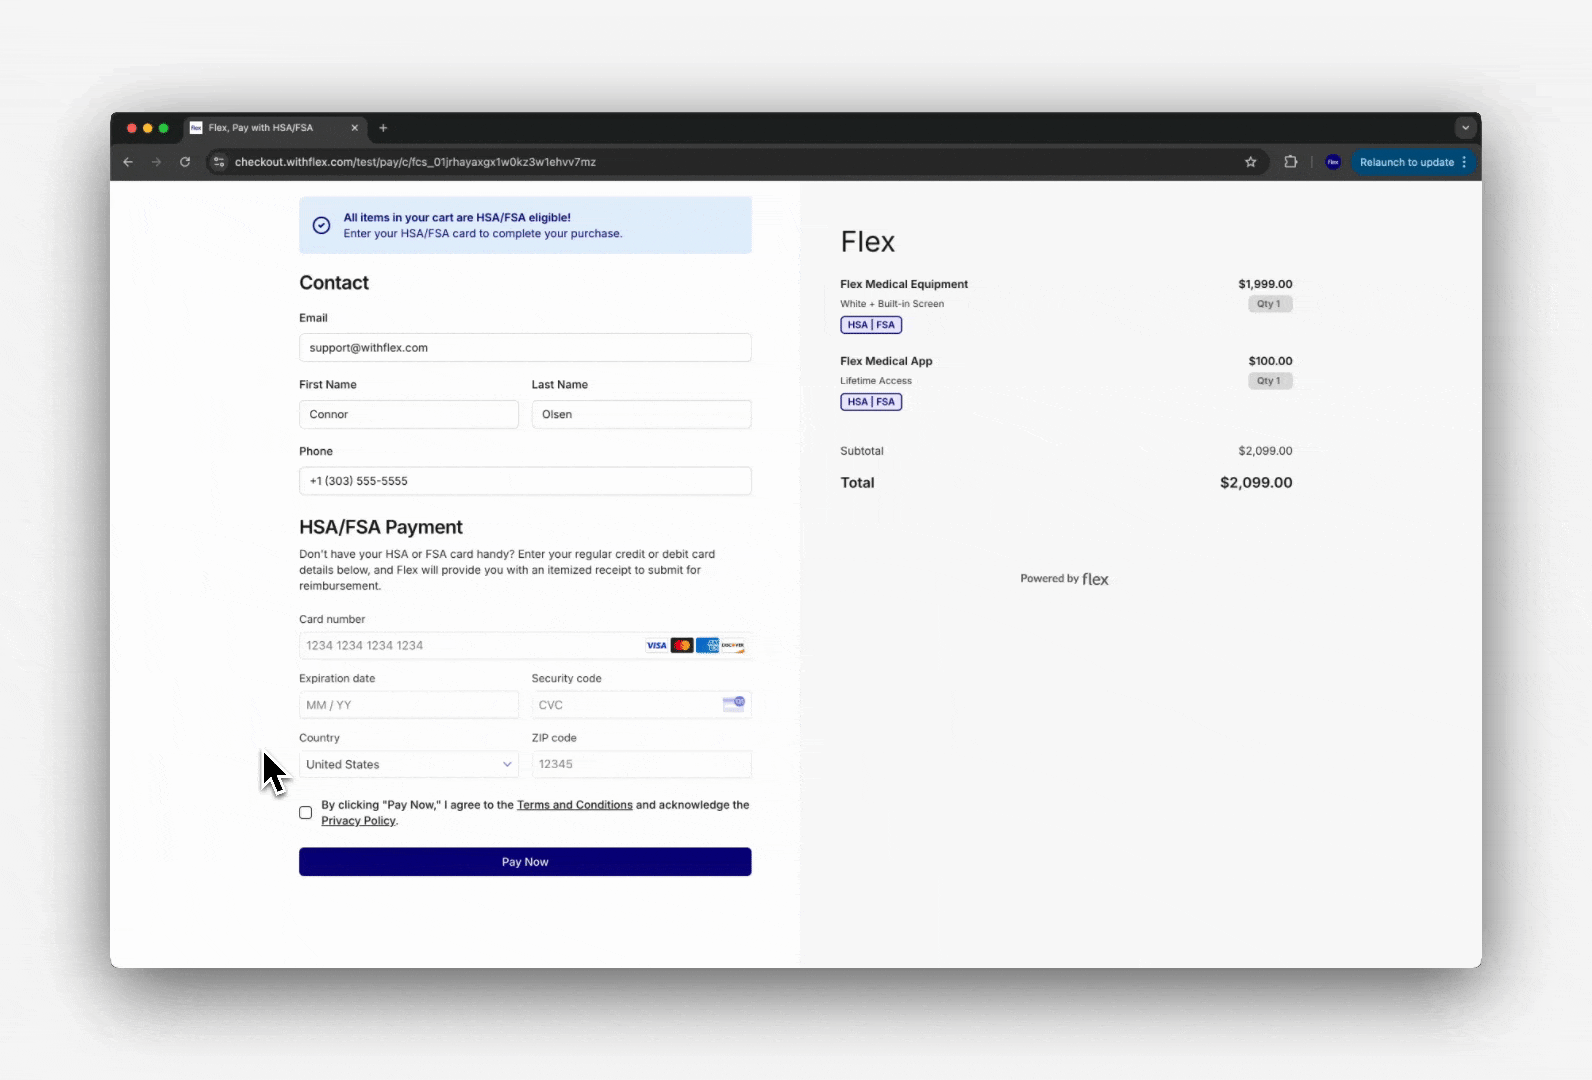Focus the Phone number field
Screen dimensions: 1592x1080
(x=525, y=481)
